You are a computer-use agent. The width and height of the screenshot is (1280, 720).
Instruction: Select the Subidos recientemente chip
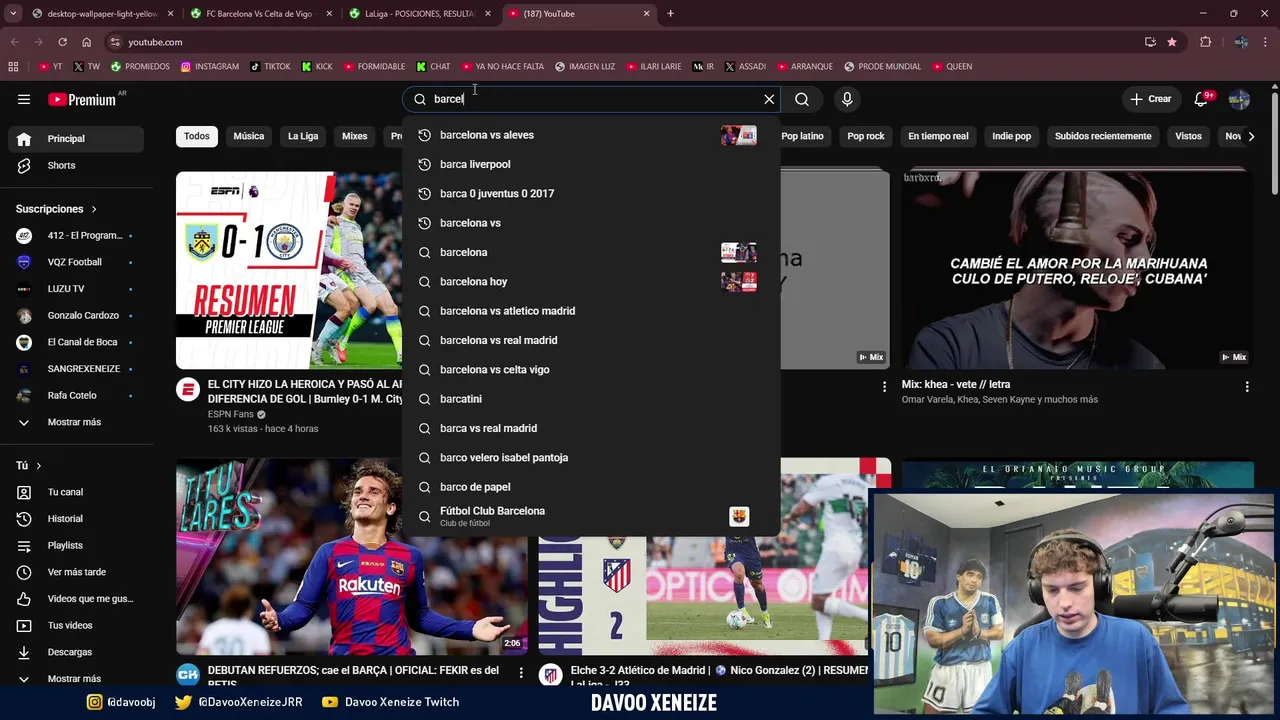[1103, 136]
